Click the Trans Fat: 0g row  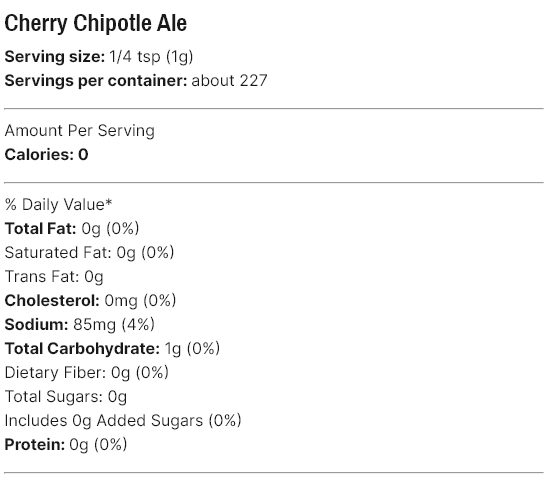click(54, 277)
